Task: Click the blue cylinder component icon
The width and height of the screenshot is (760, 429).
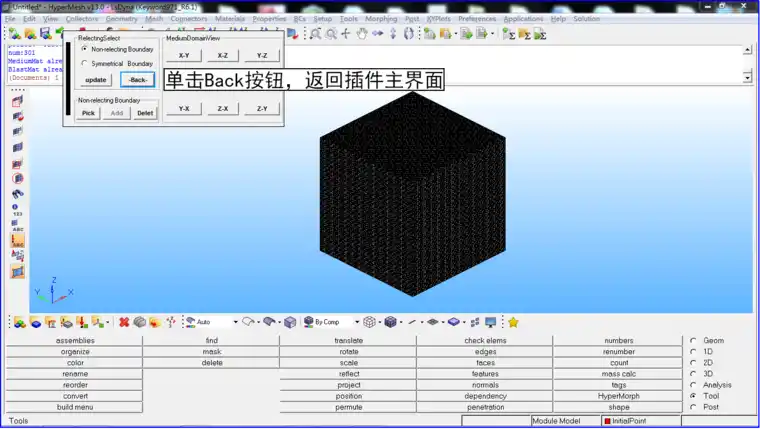Action: 35,322
